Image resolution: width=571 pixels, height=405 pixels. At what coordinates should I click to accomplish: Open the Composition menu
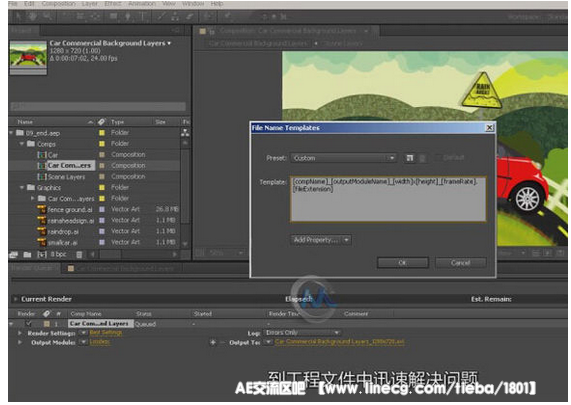tap(59, 4)
